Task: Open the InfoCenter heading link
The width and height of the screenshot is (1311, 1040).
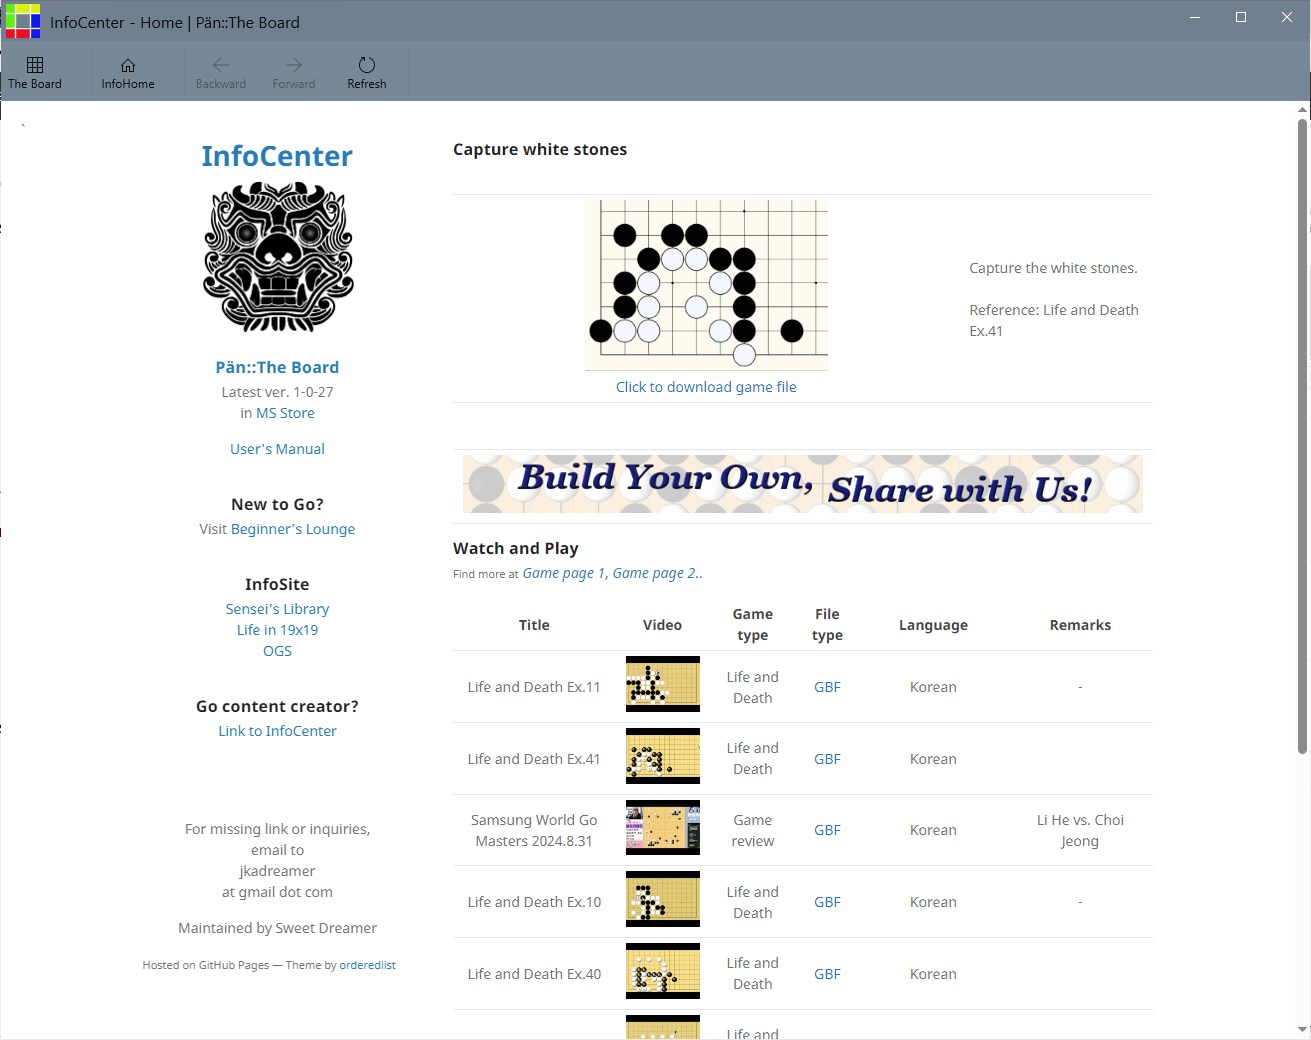Action: (277, 156)
